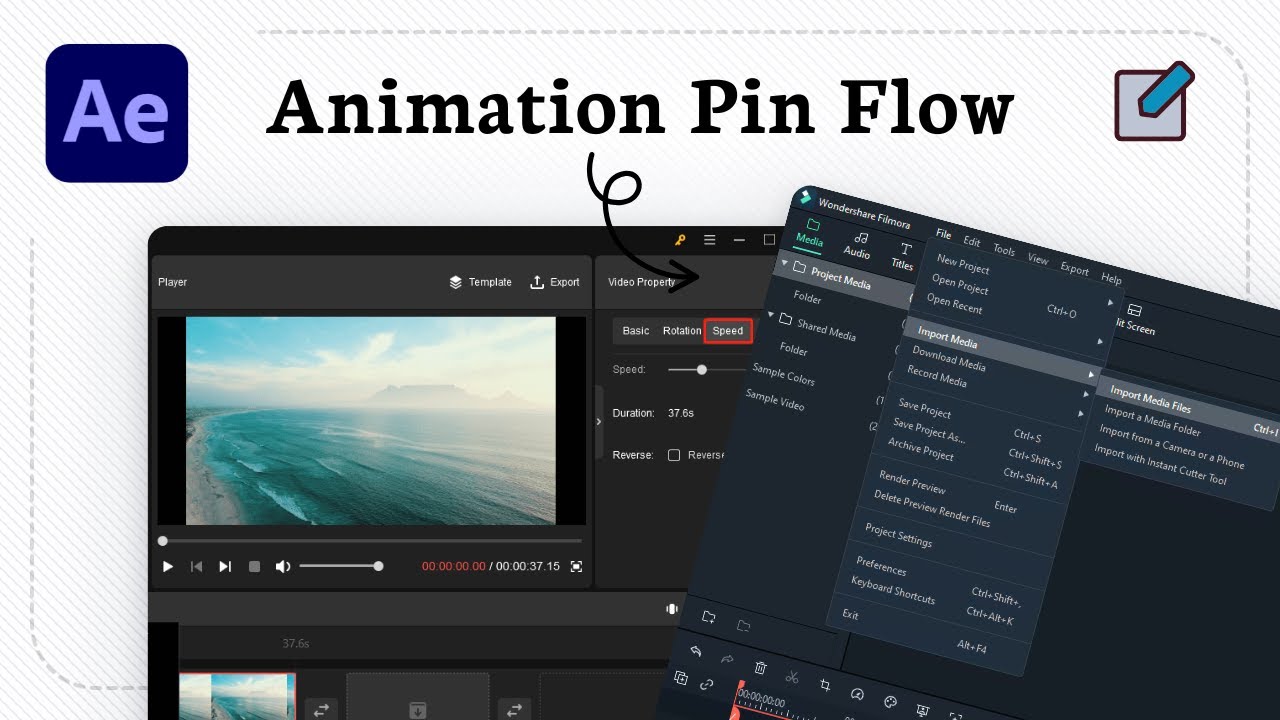Open the File menu in Filmora
The height and width of the screenshot is (720, 1280).
(944, 234)
